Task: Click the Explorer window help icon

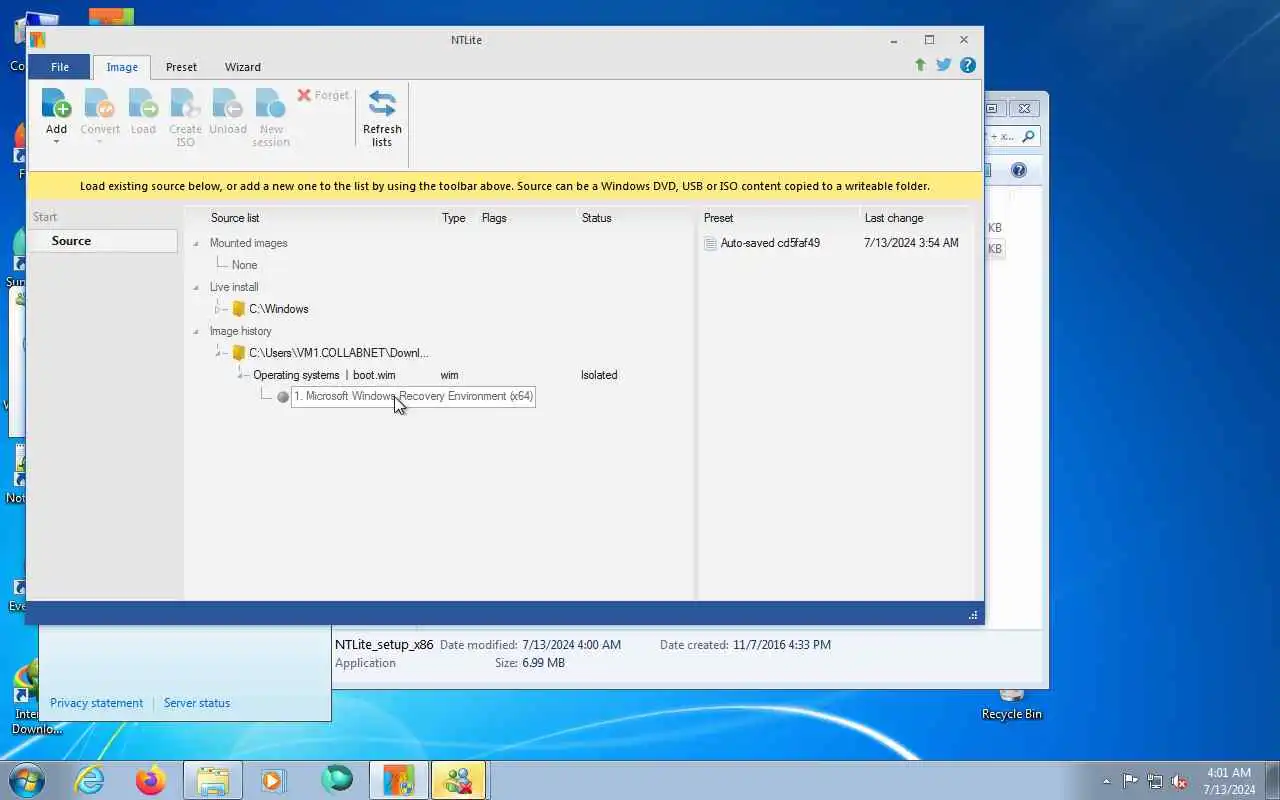Action: point(1019,170)
